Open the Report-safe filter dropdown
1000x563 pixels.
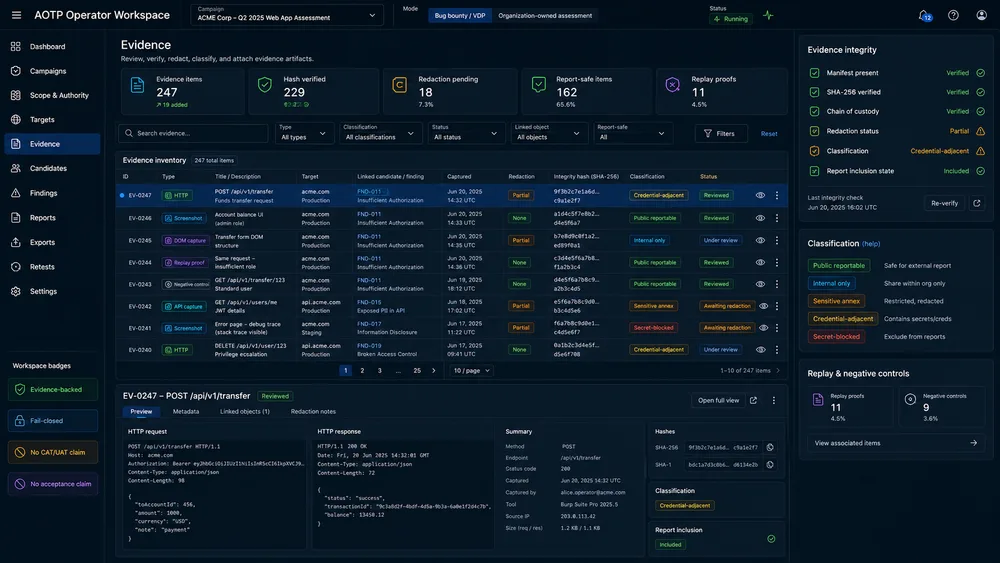pyautogui.click(x=632, y=133)
